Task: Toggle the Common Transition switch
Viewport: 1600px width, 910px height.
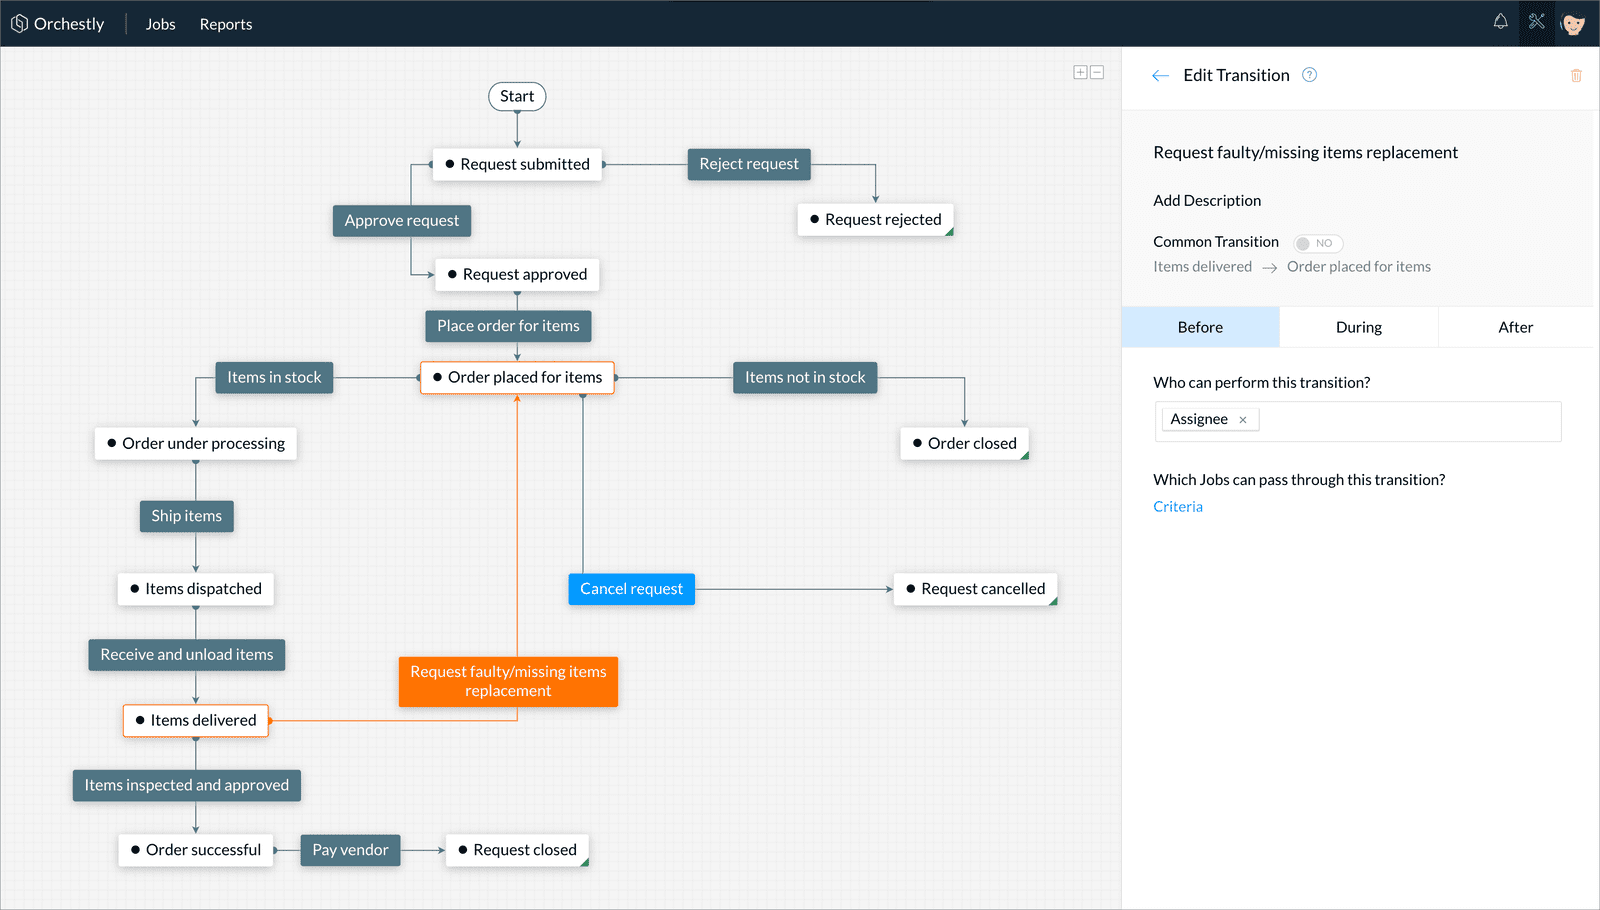Action: pyautogui.click(x=1317, y=243)
